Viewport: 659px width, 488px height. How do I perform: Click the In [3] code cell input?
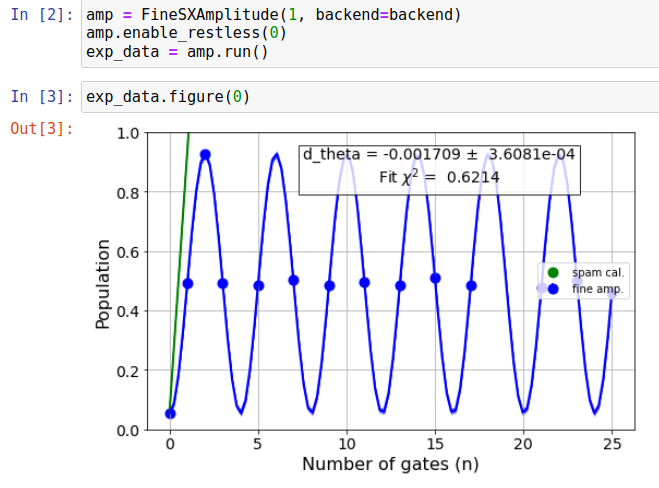pyautogui.click(x=370, y=97)
